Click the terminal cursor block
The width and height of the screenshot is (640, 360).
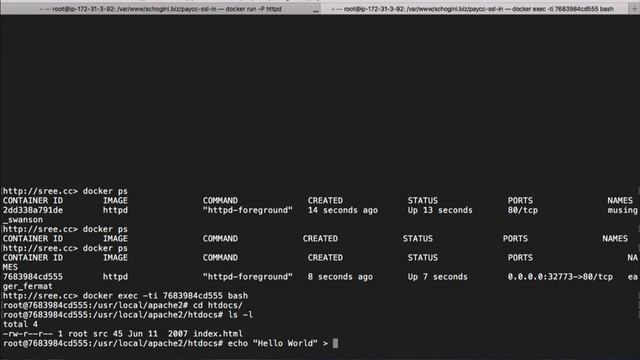pyautogui.click(x=336, y=343)
